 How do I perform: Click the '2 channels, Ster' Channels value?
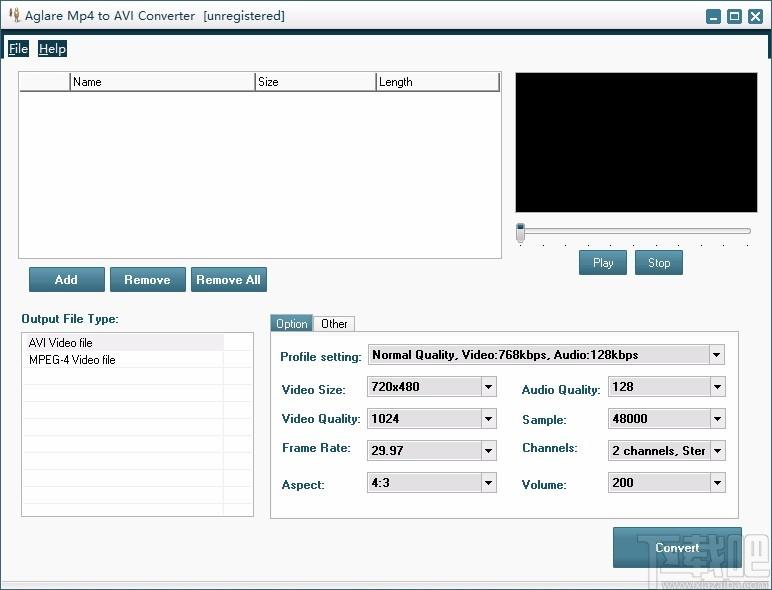(x=659, y=451)
